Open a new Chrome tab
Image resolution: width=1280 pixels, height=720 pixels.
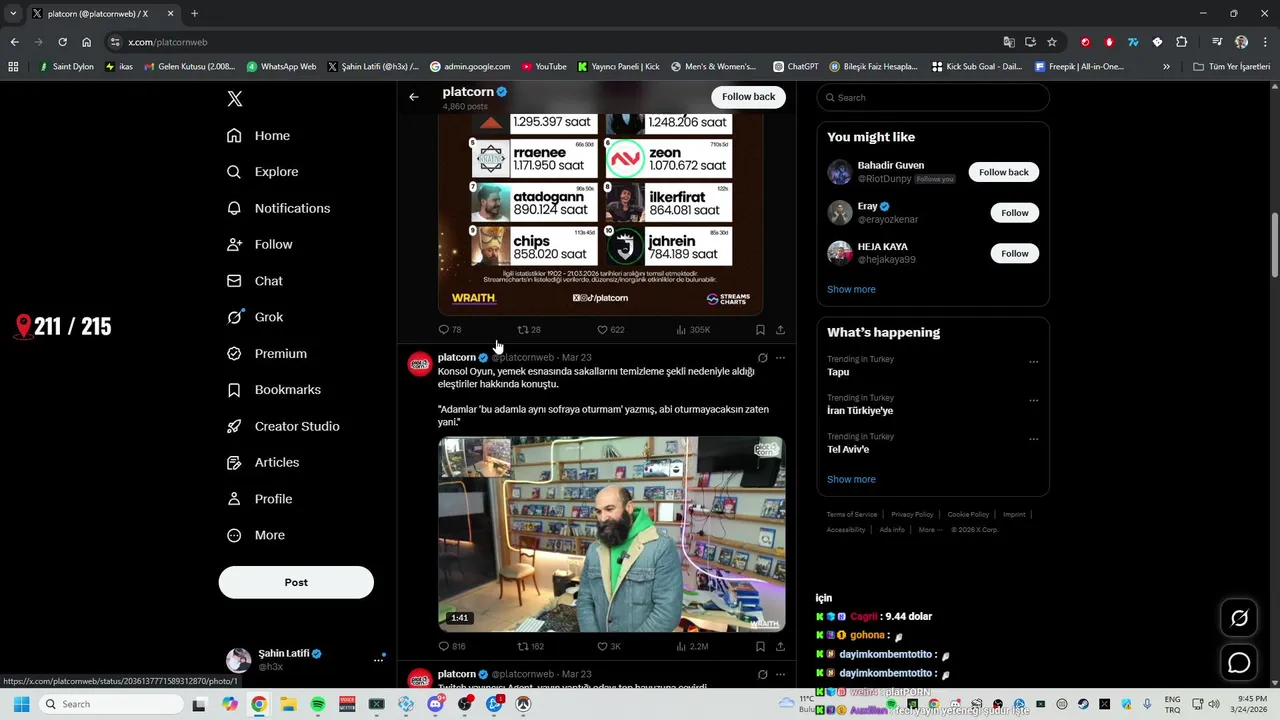click(194, 14)
